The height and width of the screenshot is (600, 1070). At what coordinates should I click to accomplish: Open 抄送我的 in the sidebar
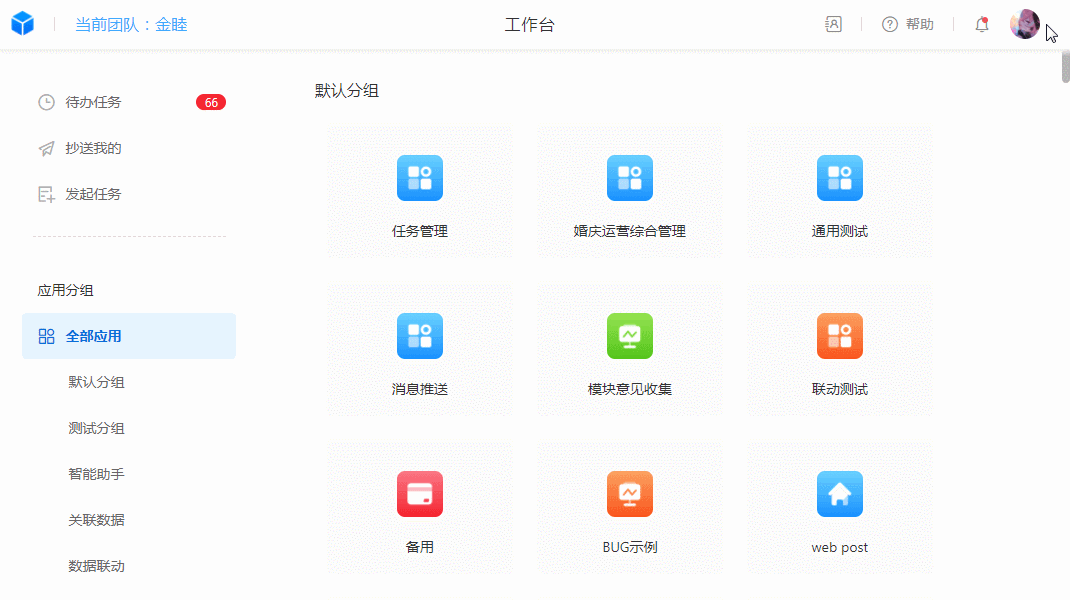coord(93,148)
